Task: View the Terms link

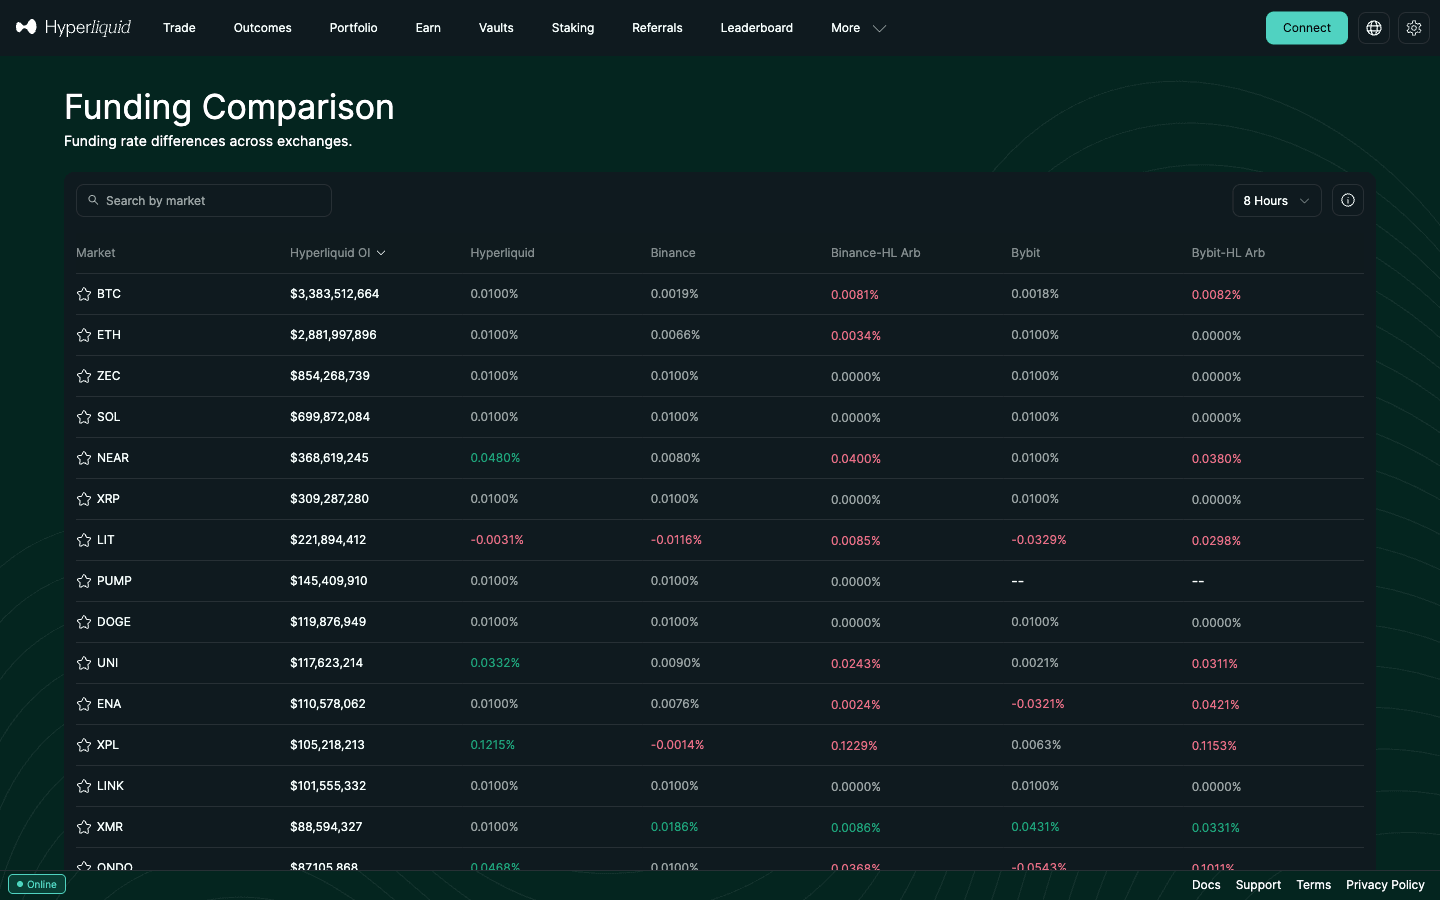Action: point(1314,885)
